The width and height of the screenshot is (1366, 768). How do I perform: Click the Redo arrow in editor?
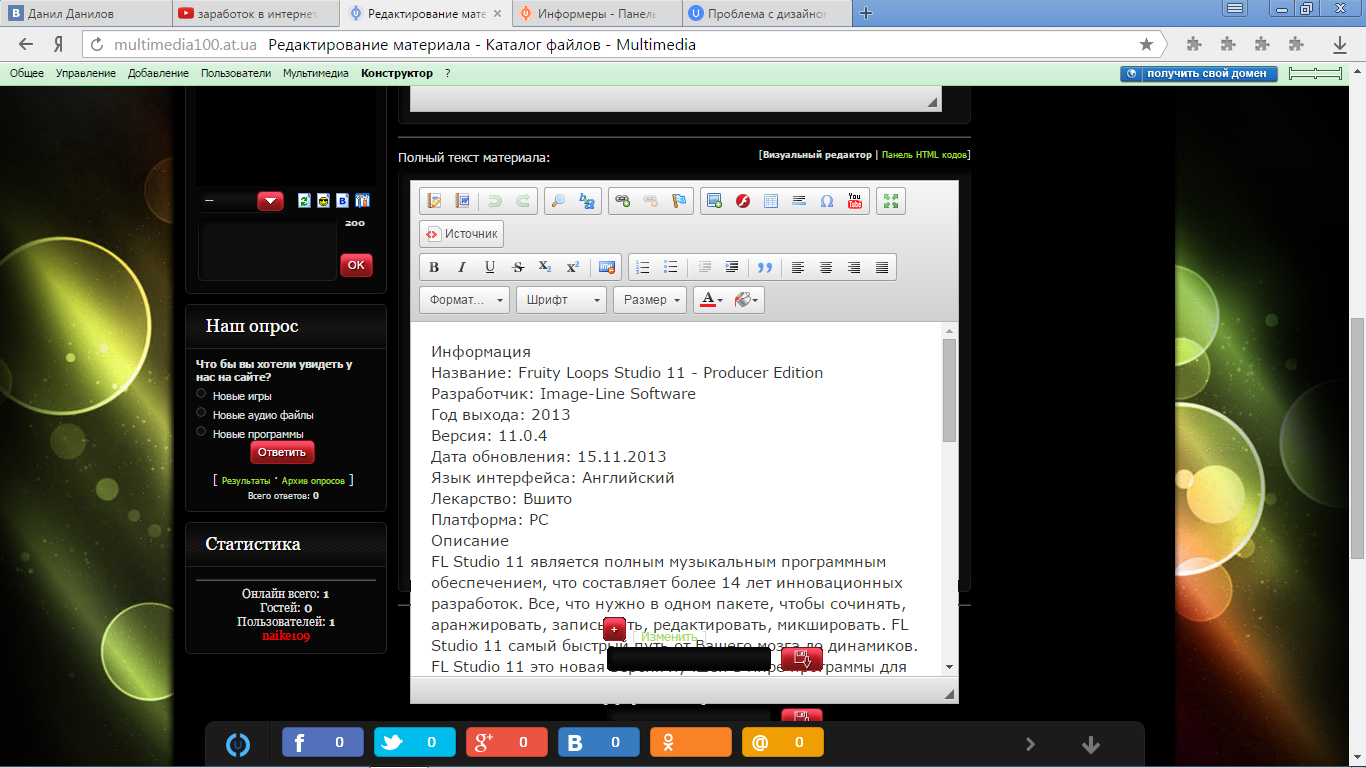[523, 201]
